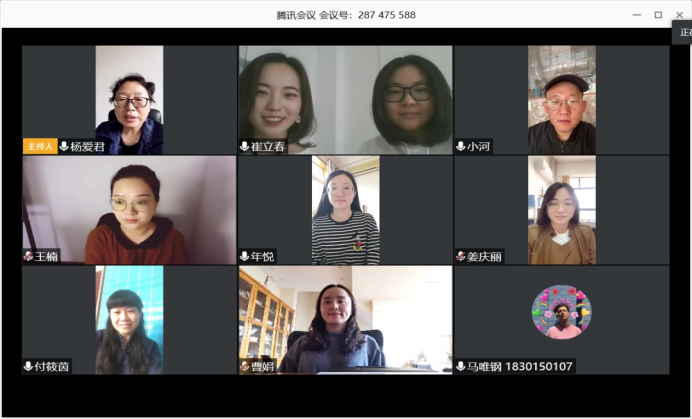Viewport: 692px width, 419px height.
Task: Select 年悦's striped-shirt video tile
Action: coord(346,210)
